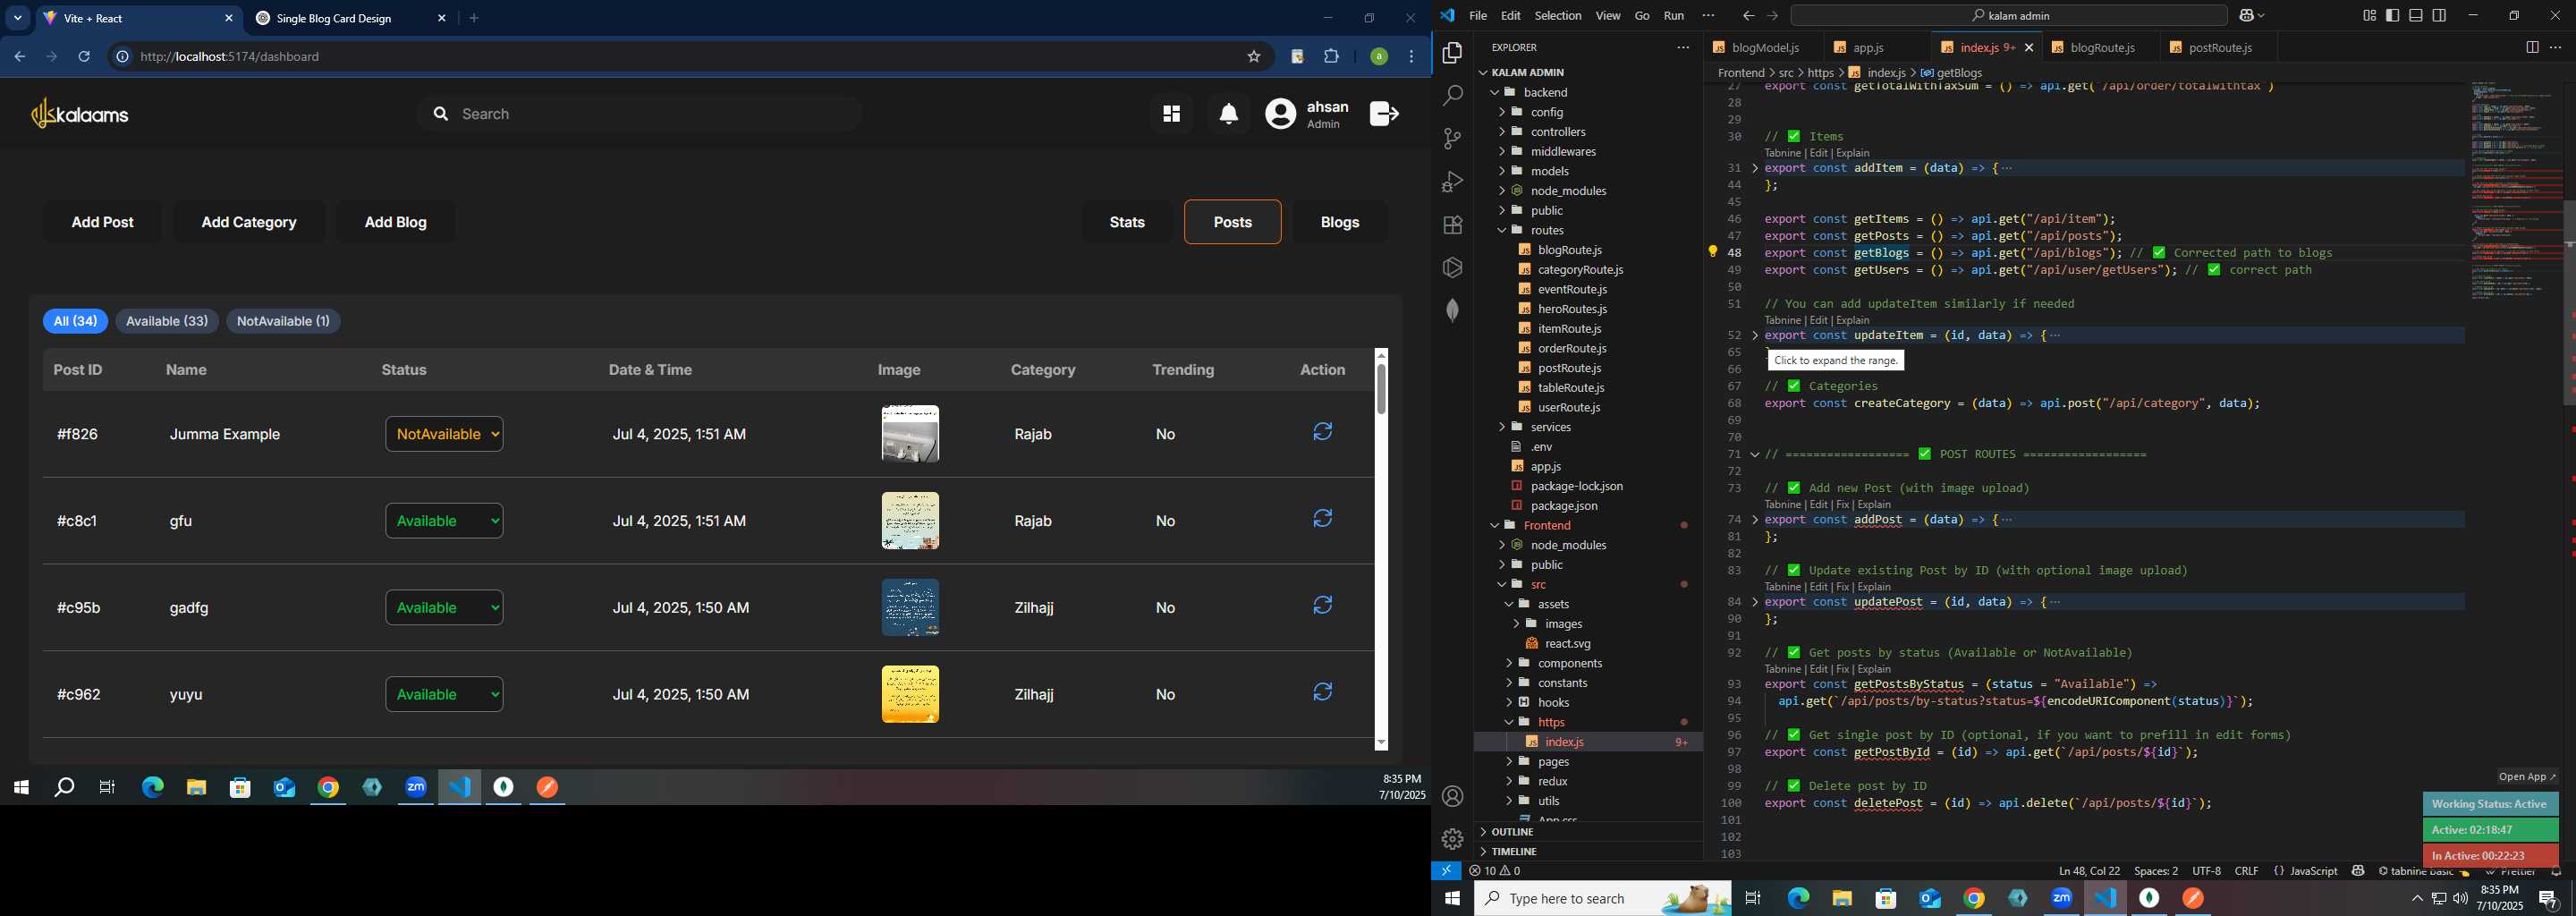Click the kalam admin command center search box
2576x916 pixels.
pos(2009,16)
